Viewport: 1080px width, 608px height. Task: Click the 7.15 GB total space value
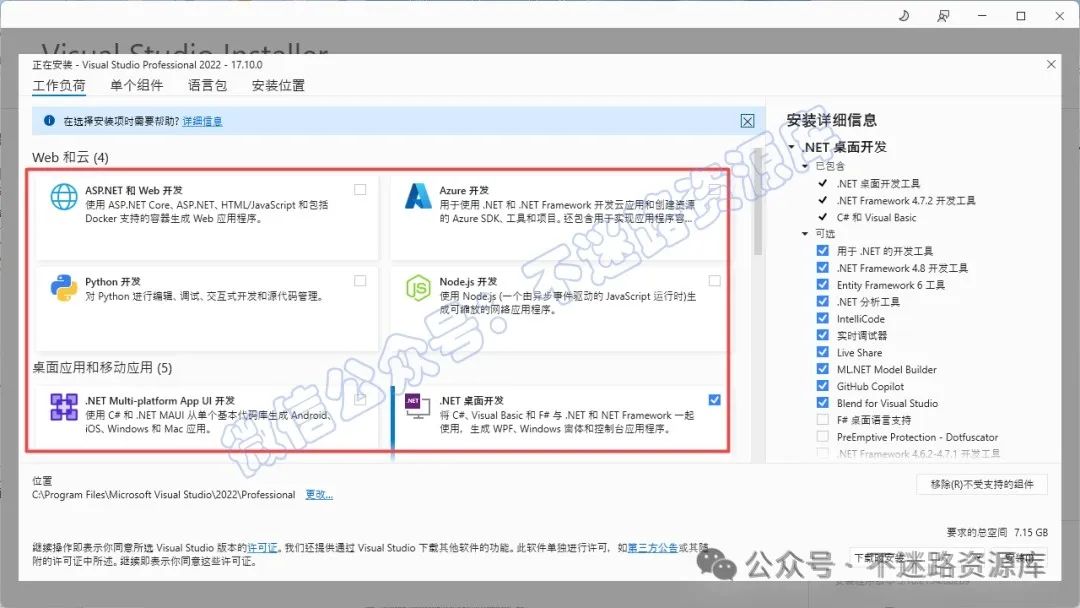point(1030,532)
